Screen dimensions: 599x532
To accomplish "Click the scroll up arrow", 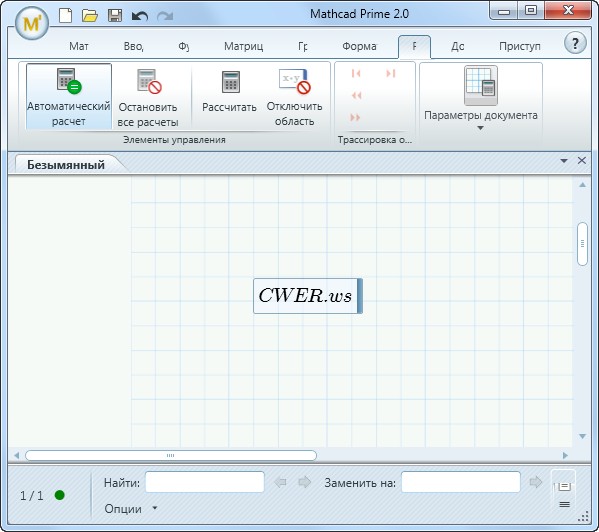I will 582,185.
